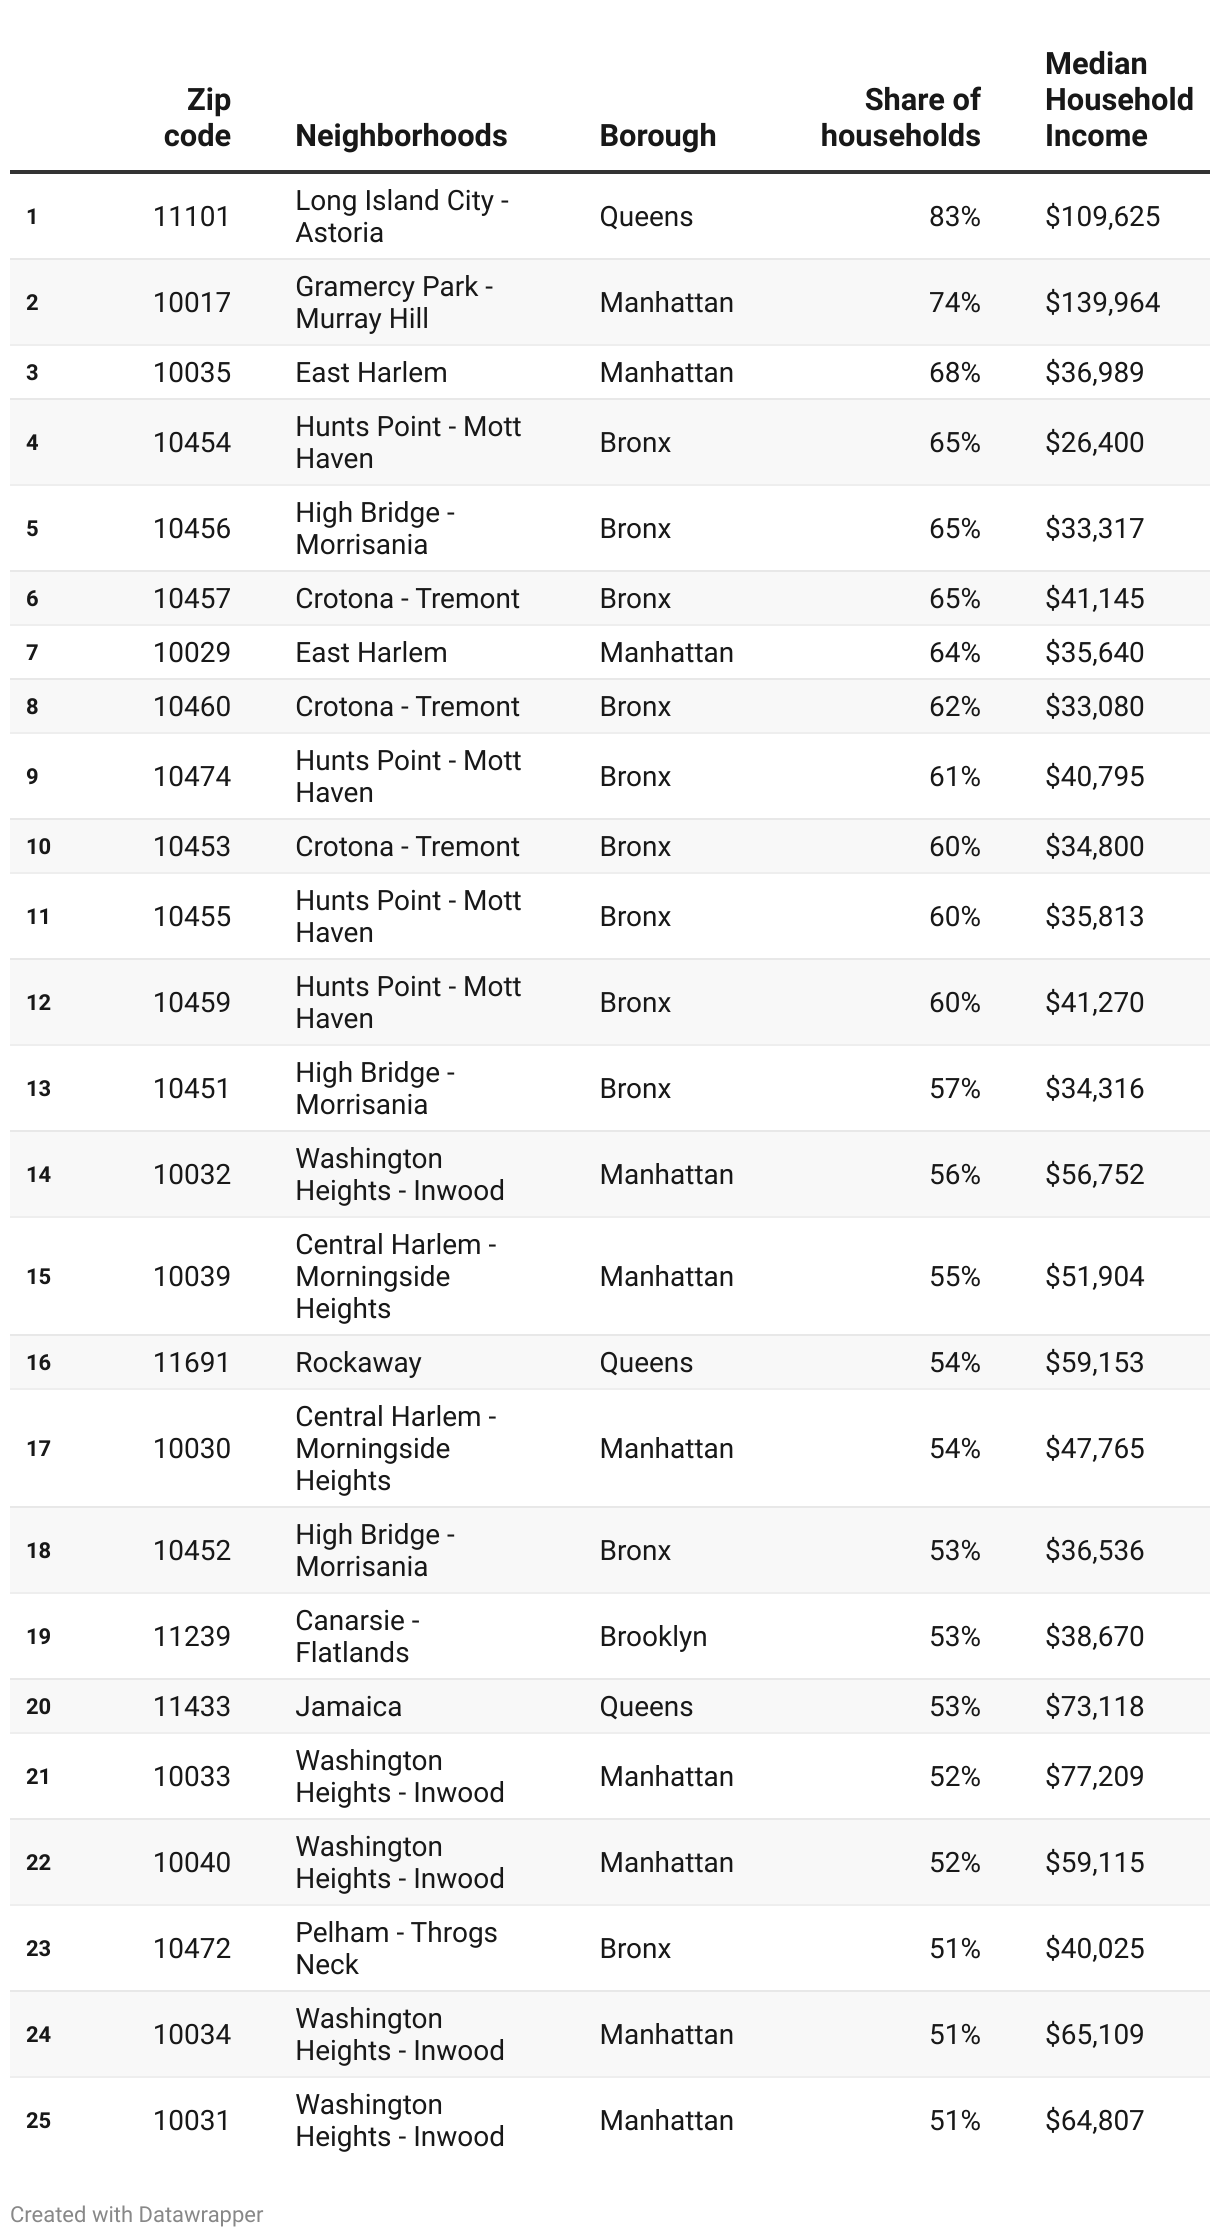
Task: Select the "Borough" column header
Action: point(657,135)
